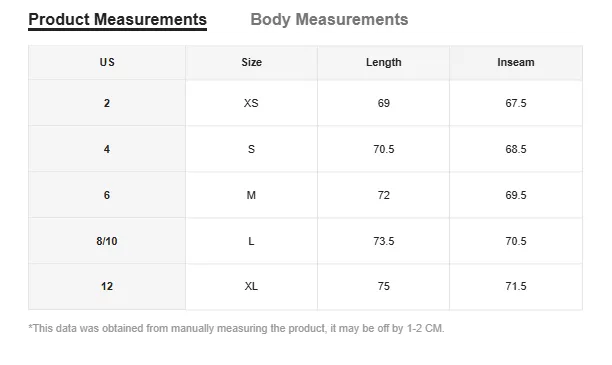This screenshot has height=365, width=612.
Task: Click the 71.5 inseam value
Action: pos(516,287)
